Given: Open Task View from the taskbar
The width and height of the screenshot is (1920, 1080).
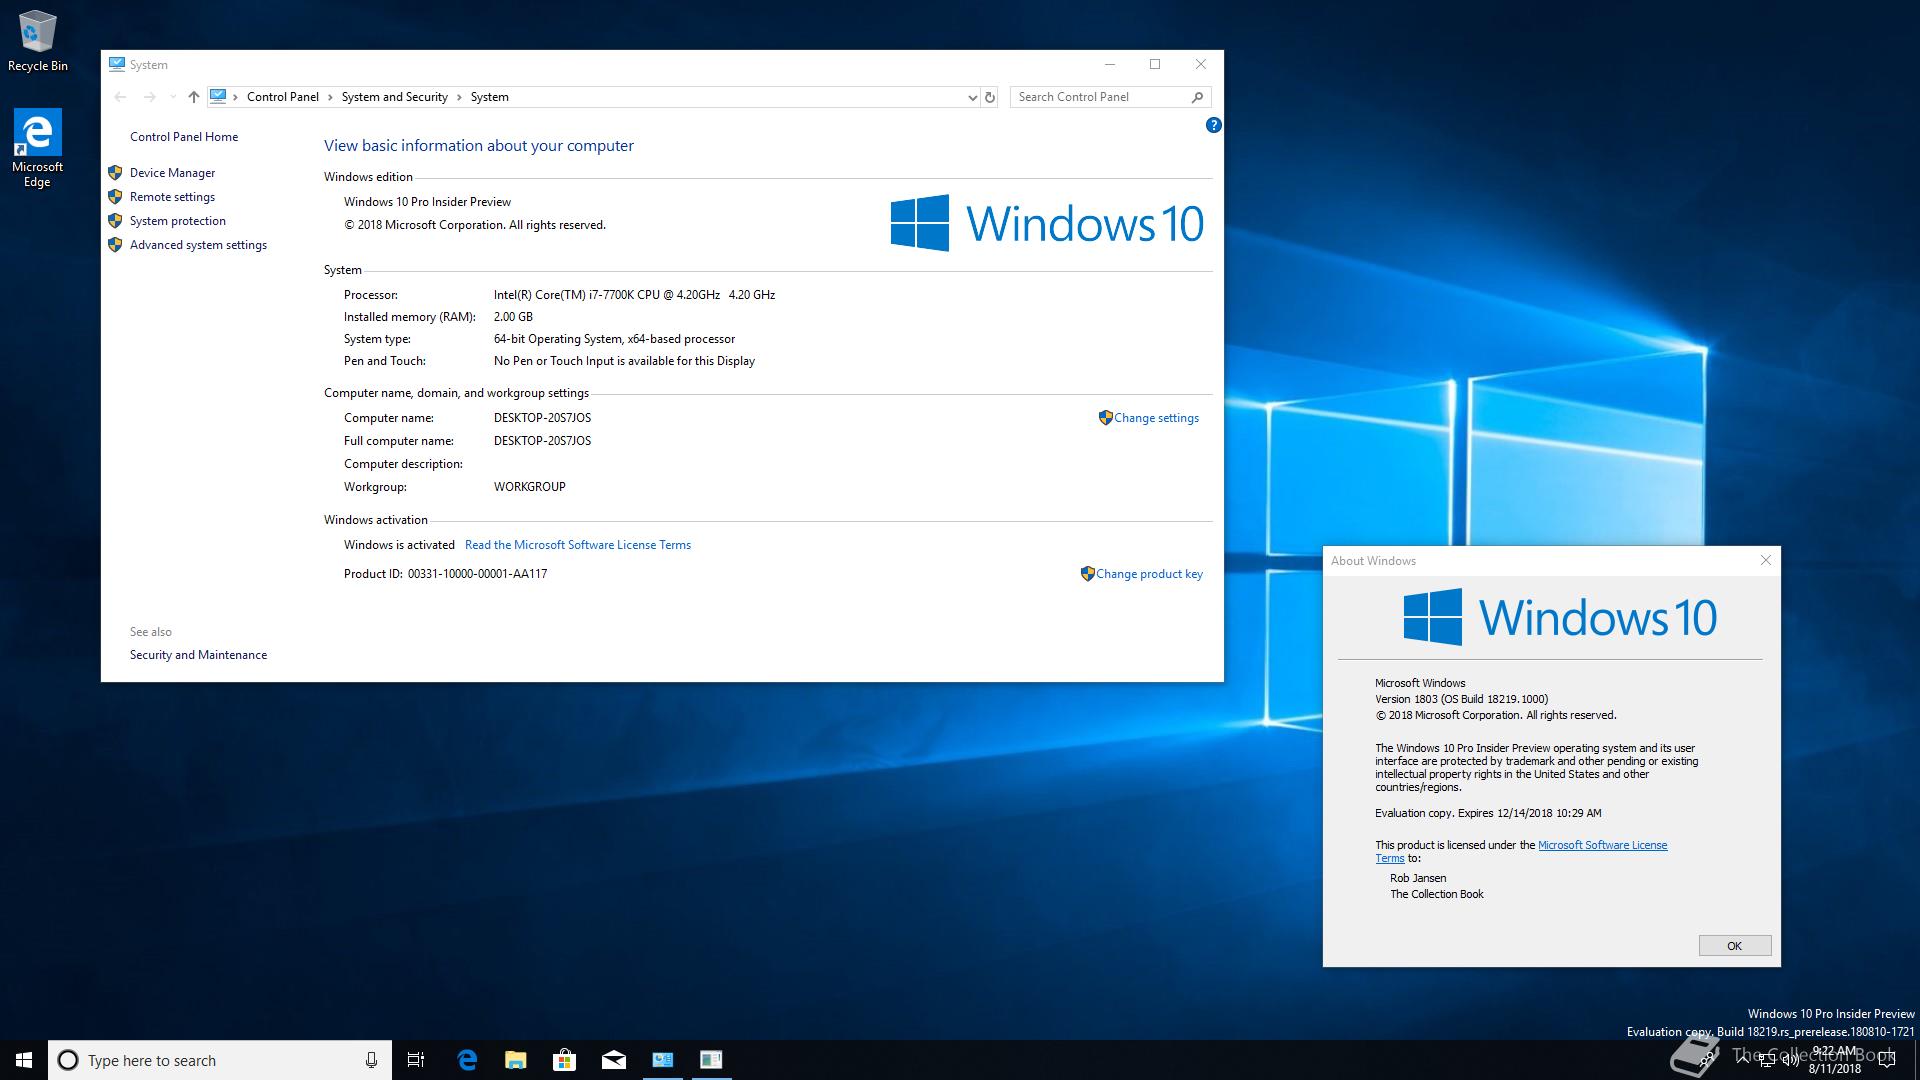Looking at the screenshot, I should pos(416,1060).
